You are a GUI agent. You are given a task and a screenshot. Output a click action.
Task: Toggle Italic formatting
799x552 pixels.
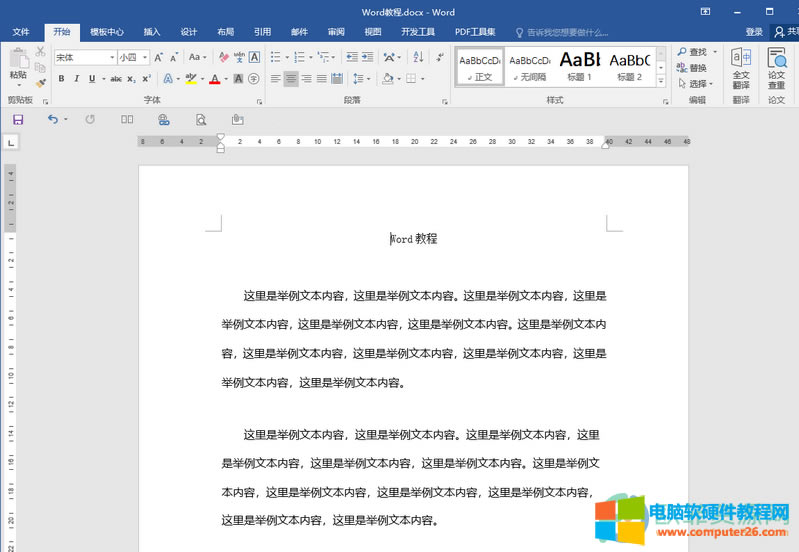(x=76, y=78)
